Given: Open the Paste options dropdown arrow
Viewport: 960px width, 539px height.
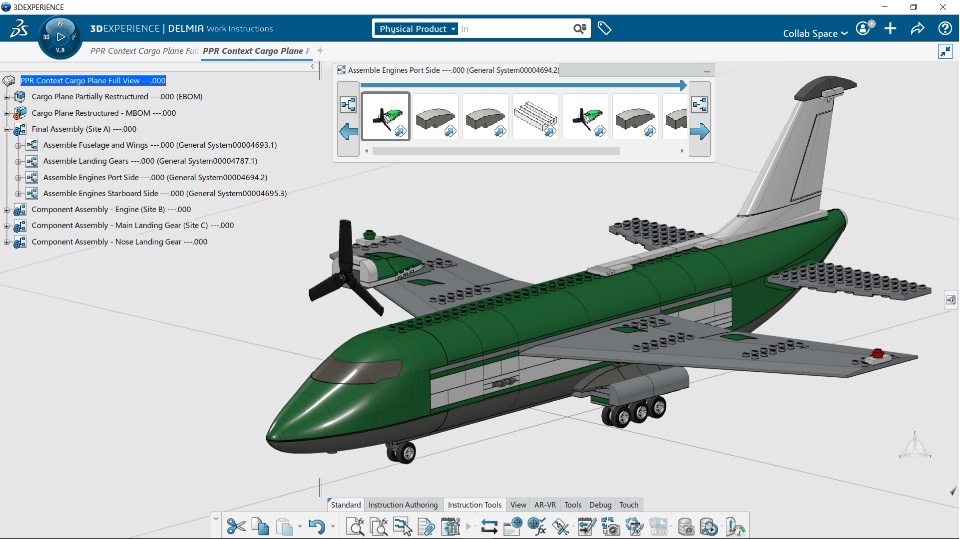Looking at the screenshot, I should click(x=299, y=526).
